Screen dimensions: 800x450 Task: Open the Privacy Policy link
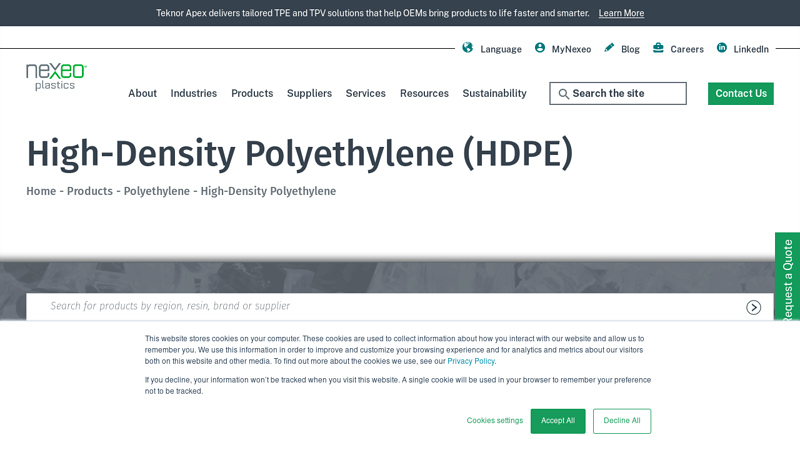tap(471, 361)
